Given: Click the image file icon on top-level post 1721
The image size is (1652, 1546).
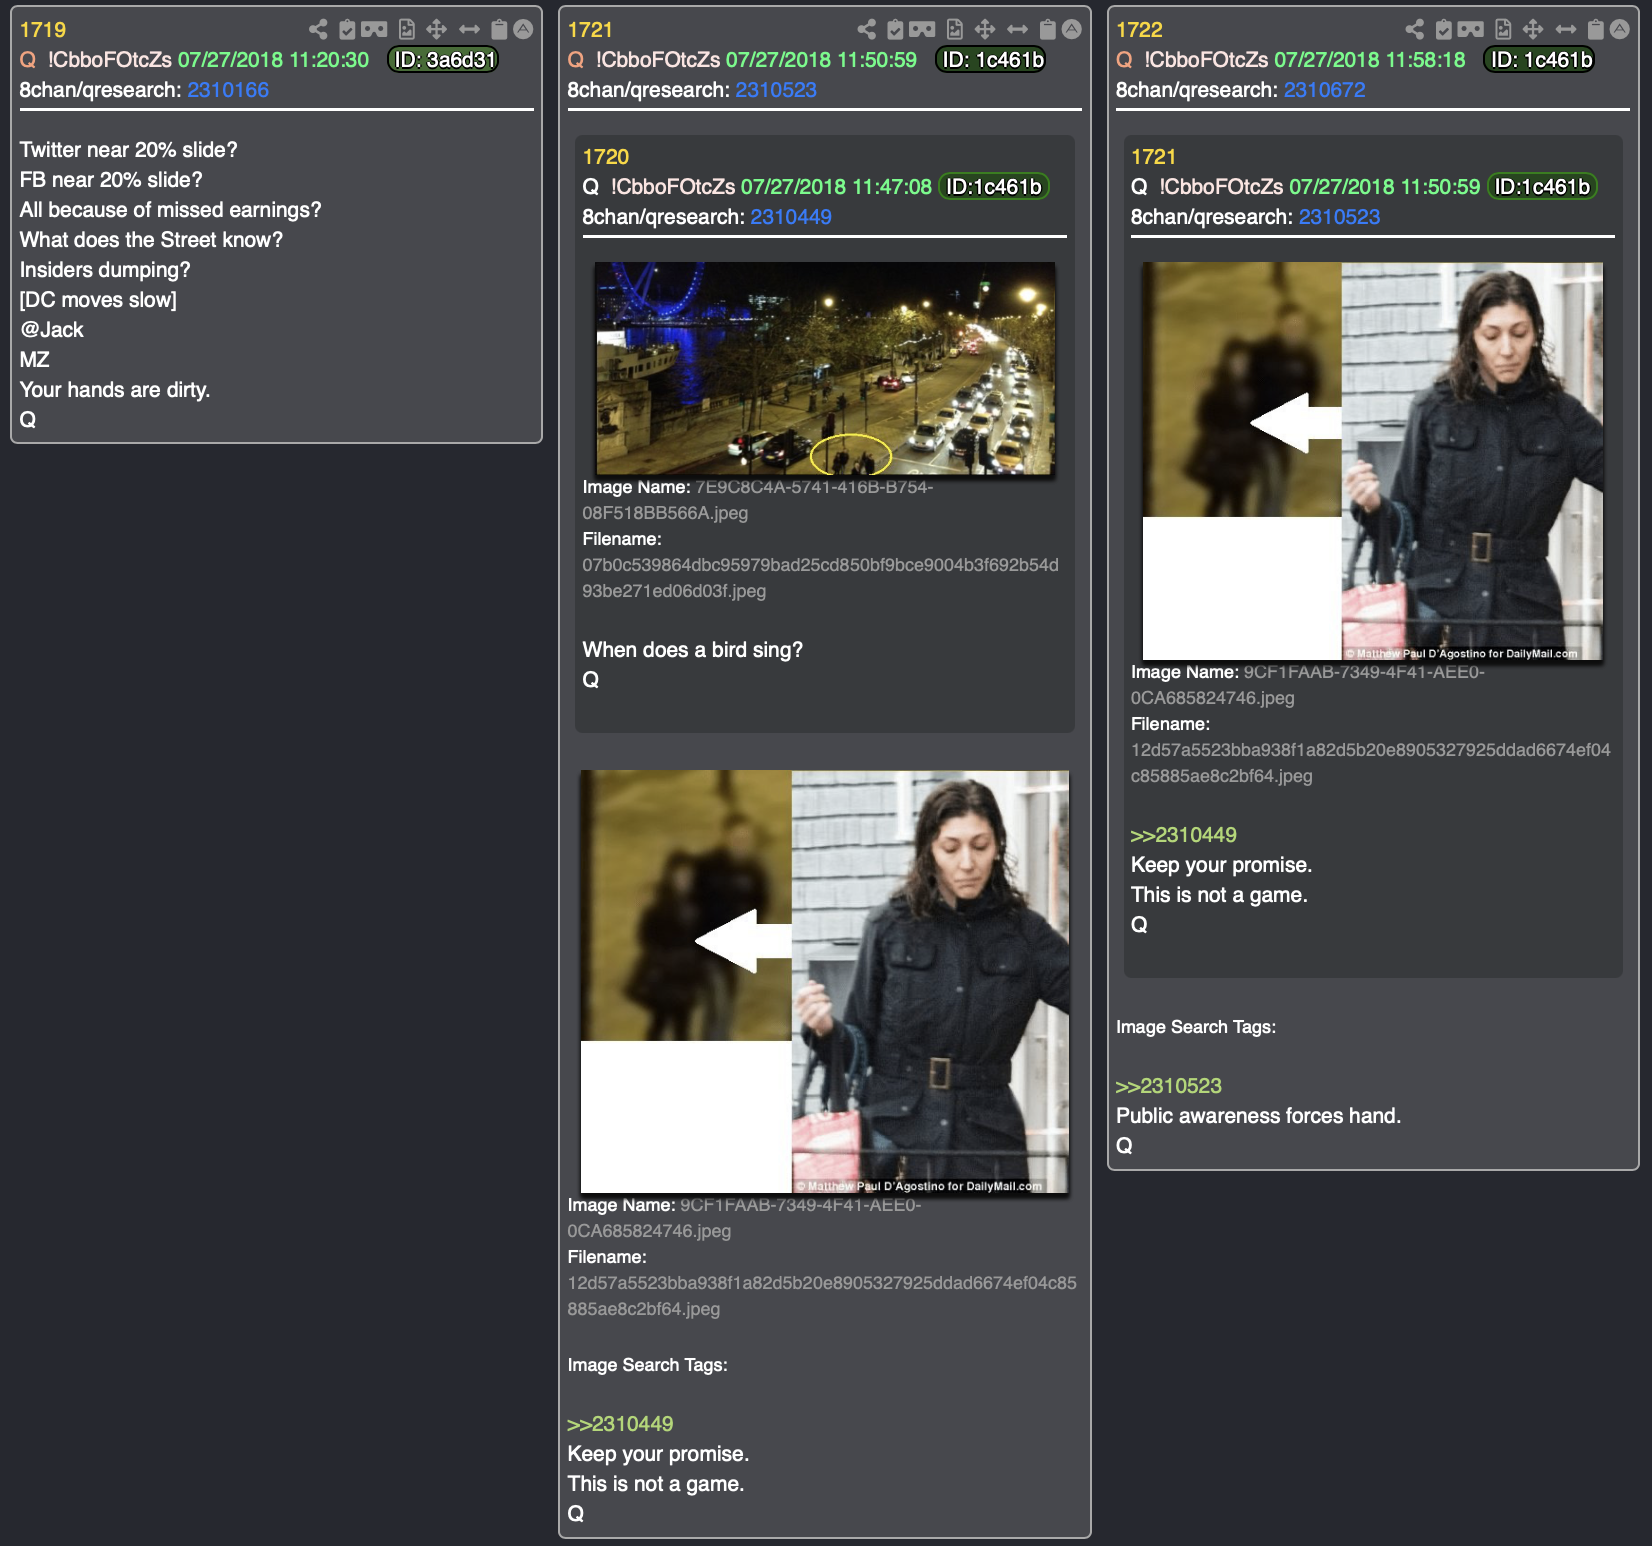Looking at the screenshot, I should tap(955, 29).
